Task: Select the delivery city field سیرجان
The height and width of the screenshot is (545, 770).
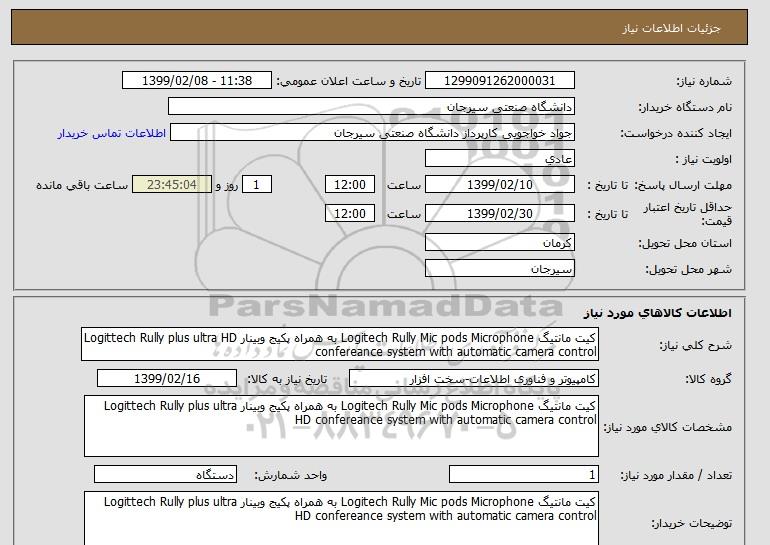Action: click(499, 269)
